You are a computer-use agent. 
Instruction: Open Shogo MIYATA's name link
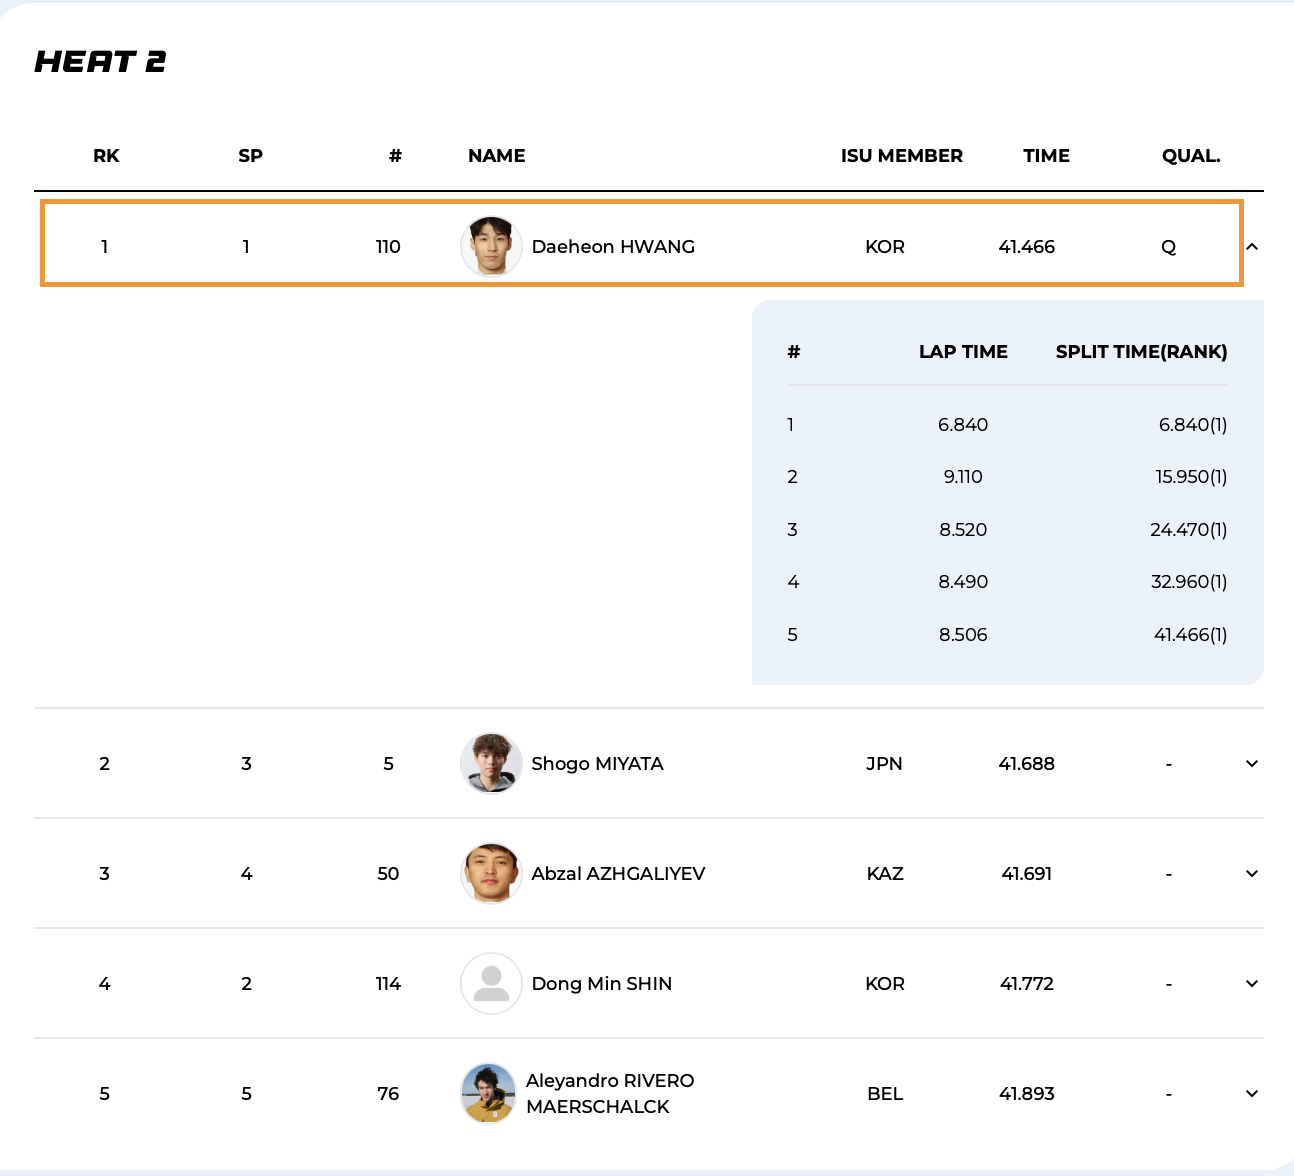tap(597, 764)
